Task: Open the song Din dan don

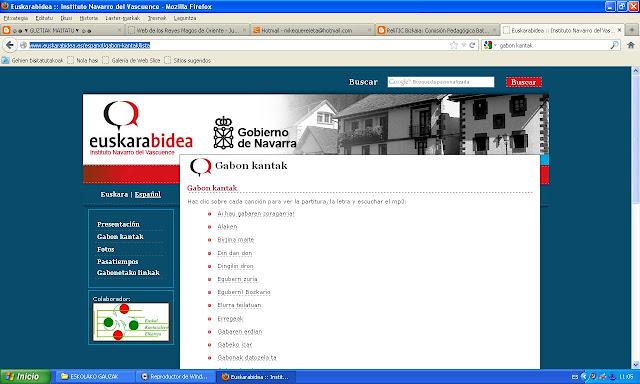Action: point(235,253)
